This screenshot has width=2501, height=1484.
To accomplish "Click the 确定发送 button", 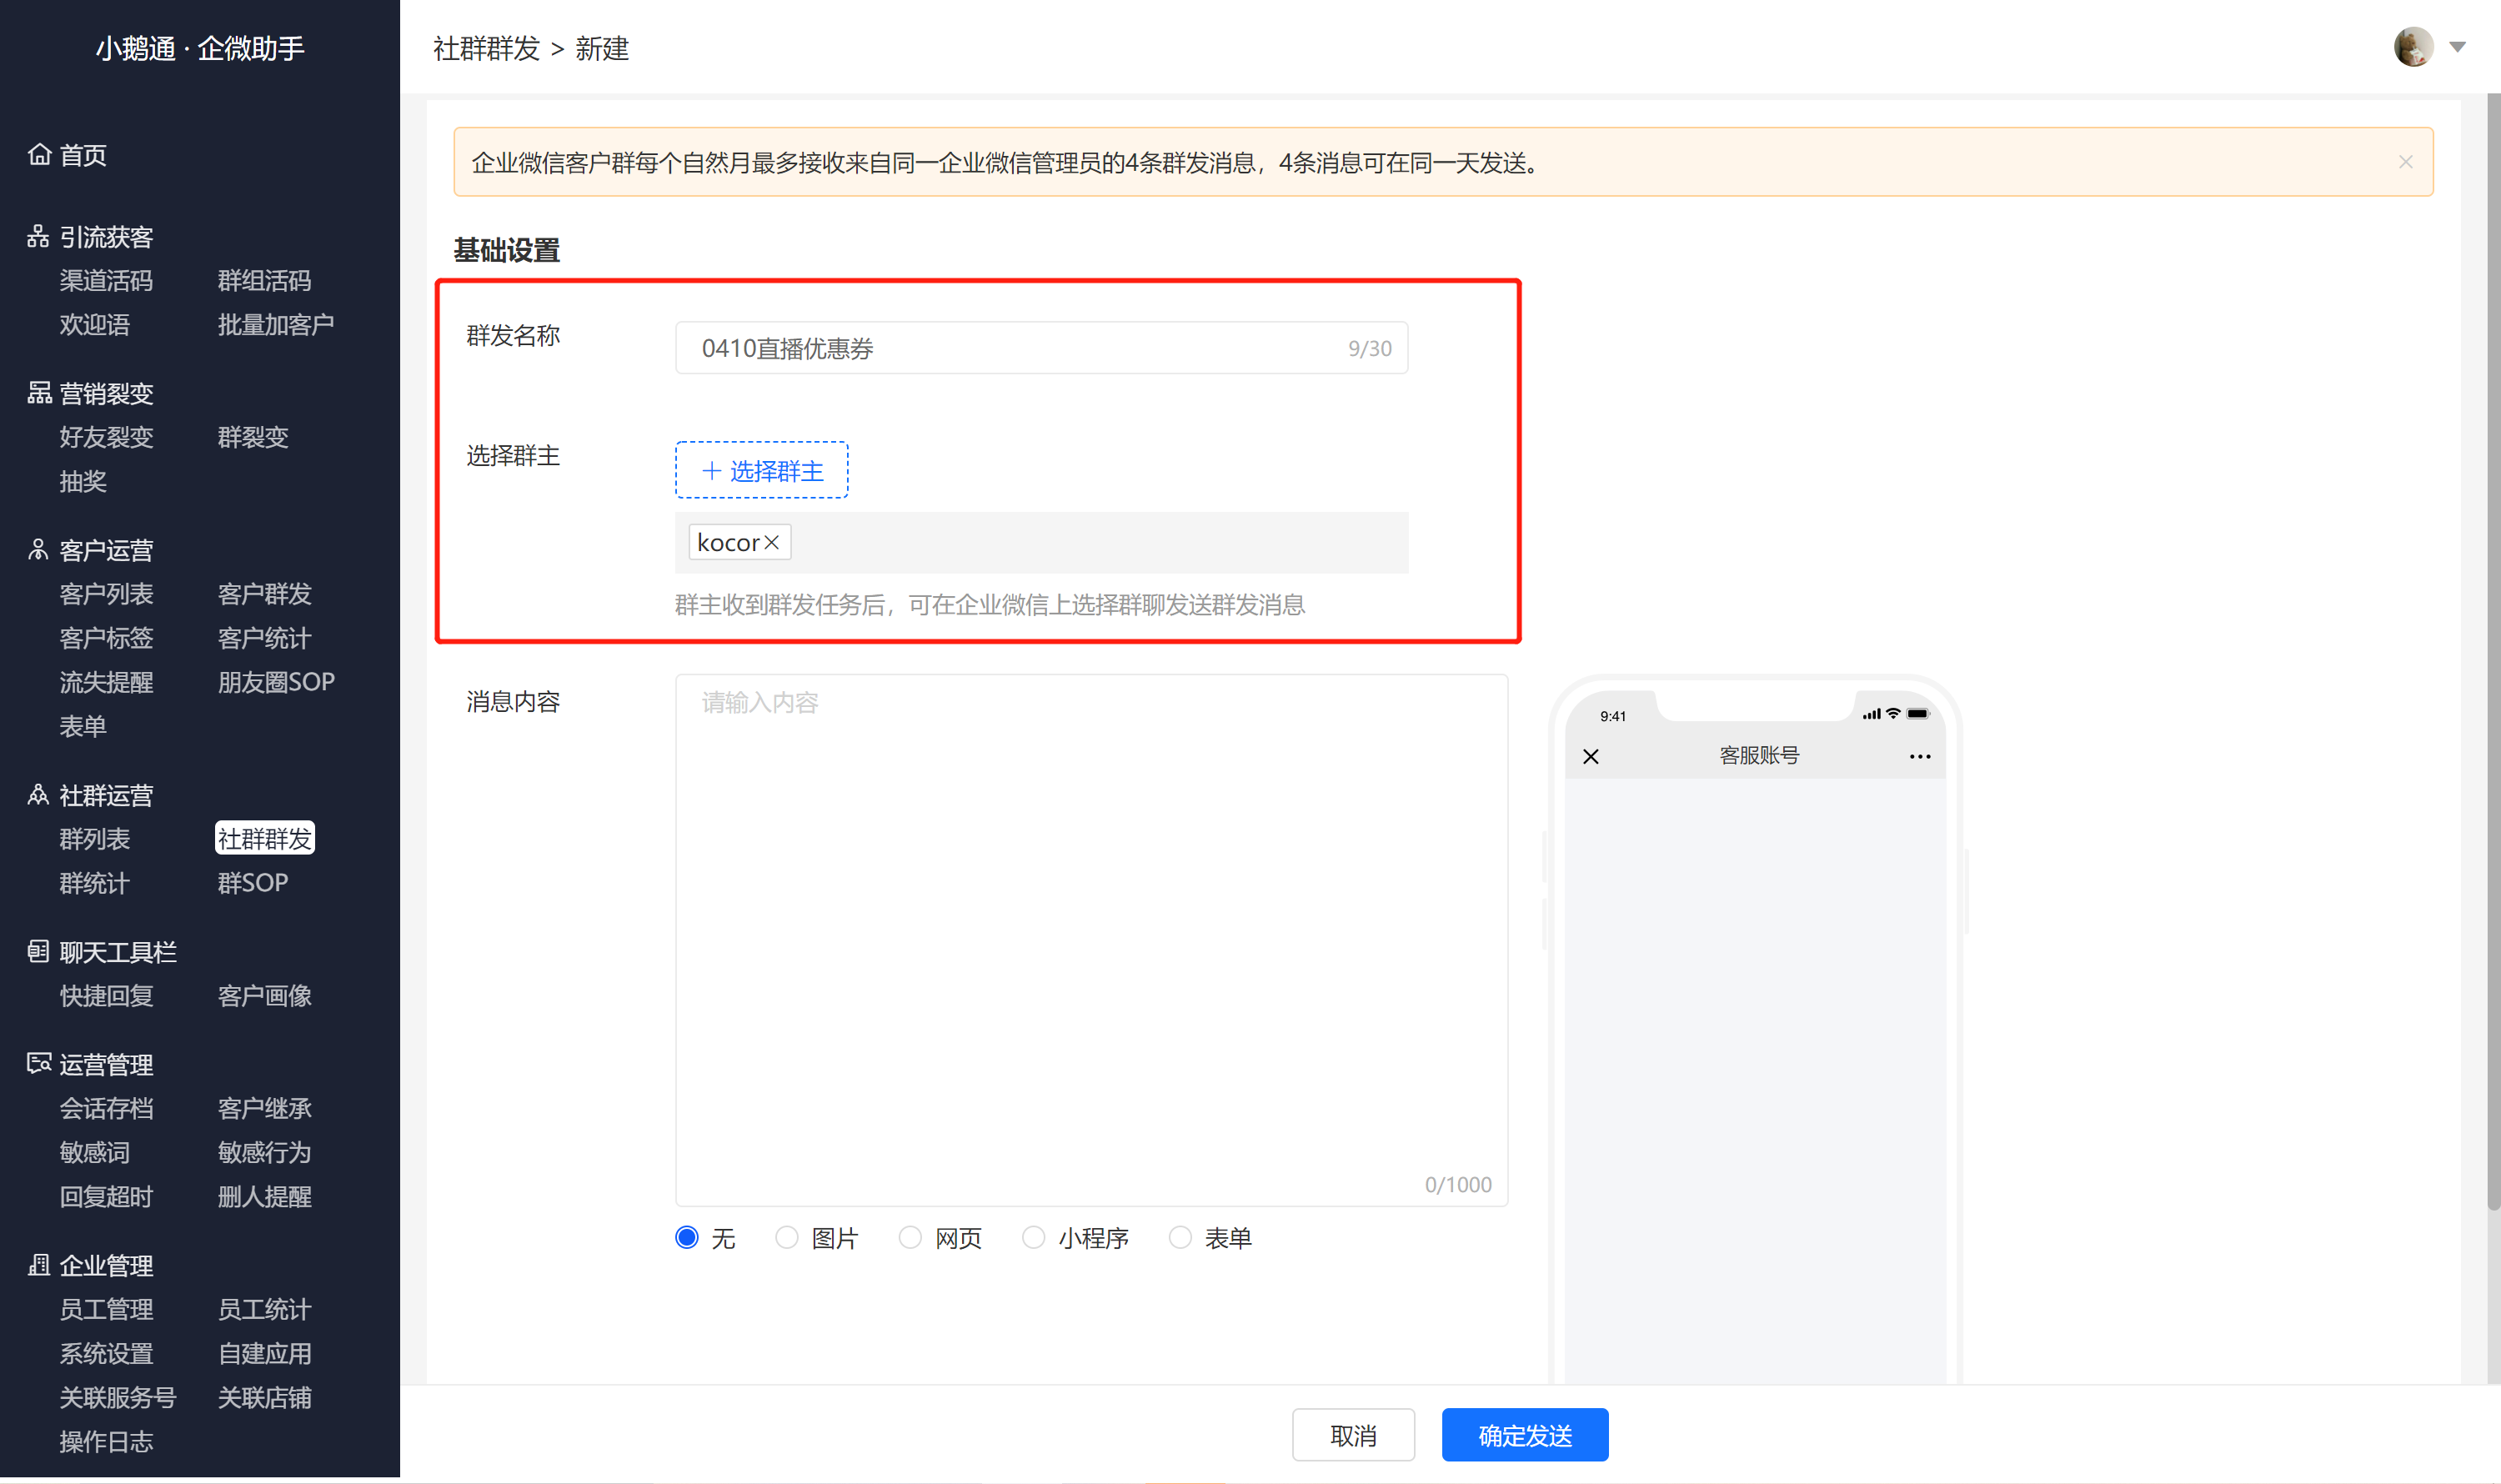I will click(x=1524, y=1435).
